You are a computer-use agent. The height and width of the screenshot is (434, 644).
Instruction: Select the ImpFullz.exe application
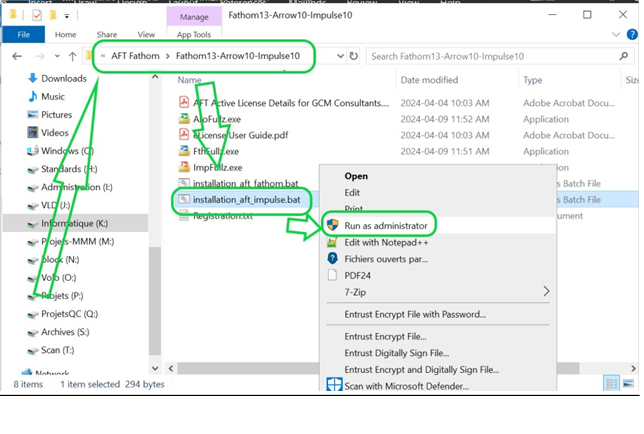click(x=210, y=168)
